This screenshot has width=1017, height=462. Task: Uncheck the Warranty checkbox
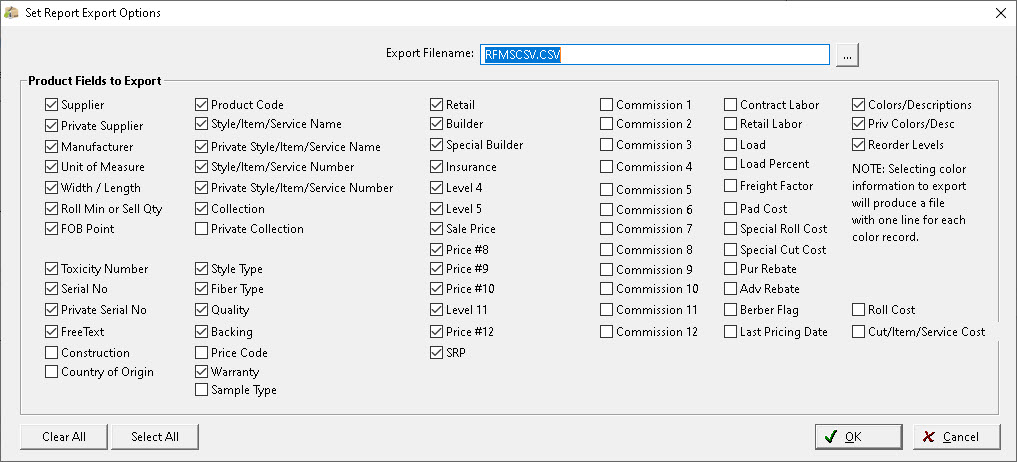point(202,372)
